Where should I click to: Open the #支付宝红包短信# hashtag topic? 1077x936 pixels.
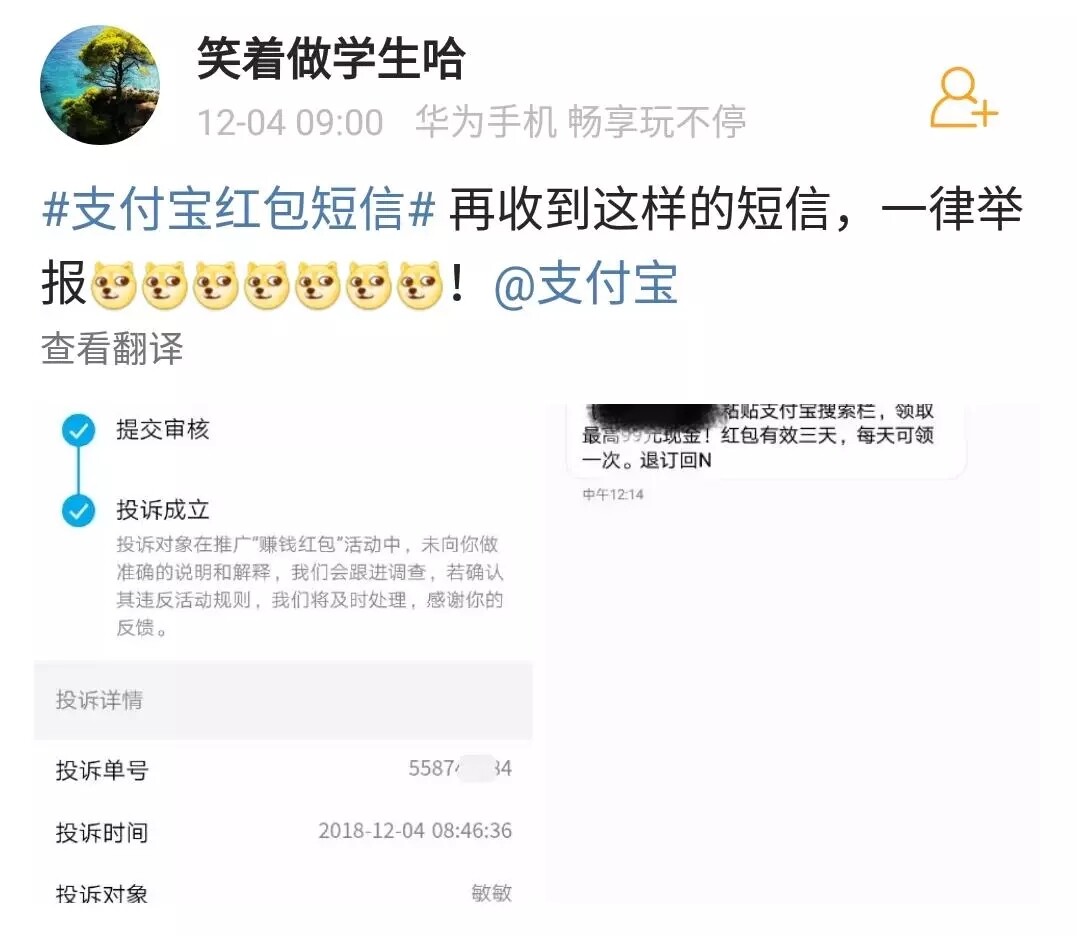pyautogui.click(x=238, y=209)
